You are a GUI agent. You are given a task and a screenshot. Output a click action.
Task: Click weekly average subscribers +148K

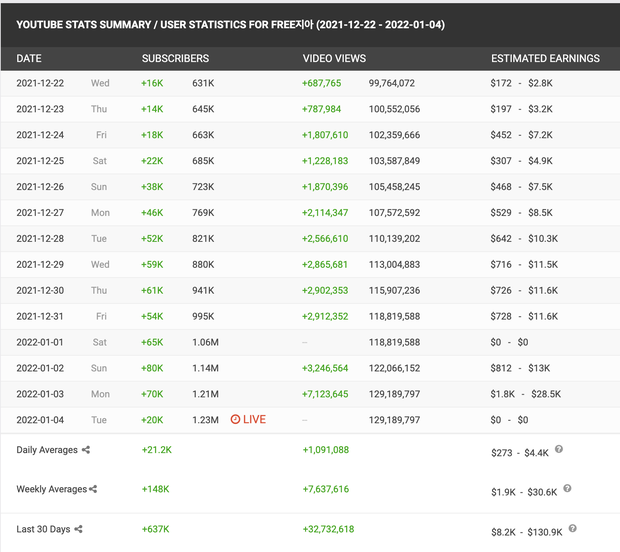tap(155, 489)
